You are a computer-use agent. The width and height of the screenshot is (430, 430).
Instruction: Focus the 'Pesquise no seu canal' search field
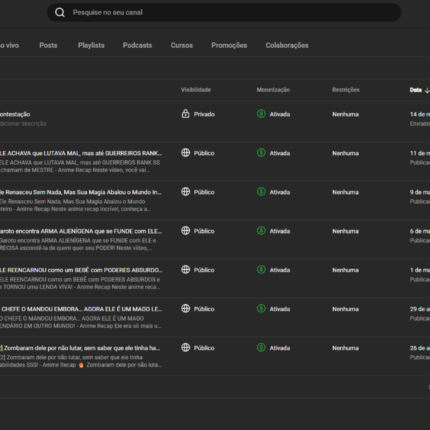pyautogui.click(x=224, y=13)
